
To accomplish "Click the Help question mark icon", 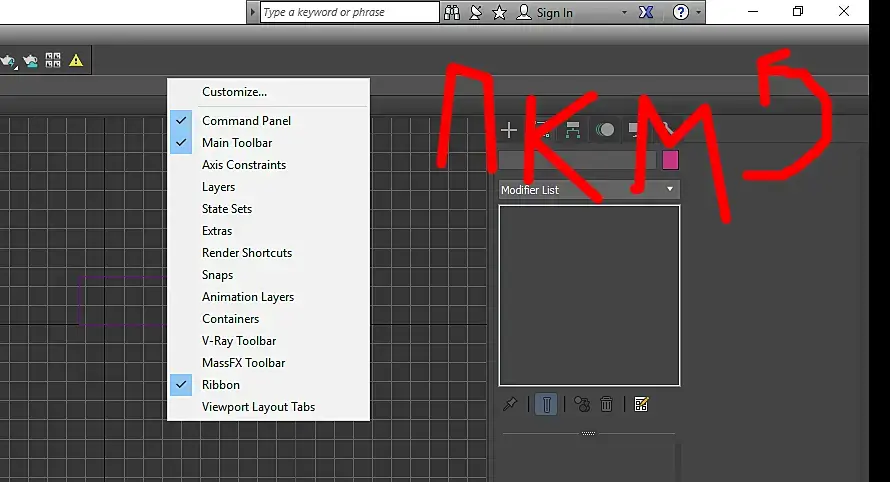I will 680,12.
